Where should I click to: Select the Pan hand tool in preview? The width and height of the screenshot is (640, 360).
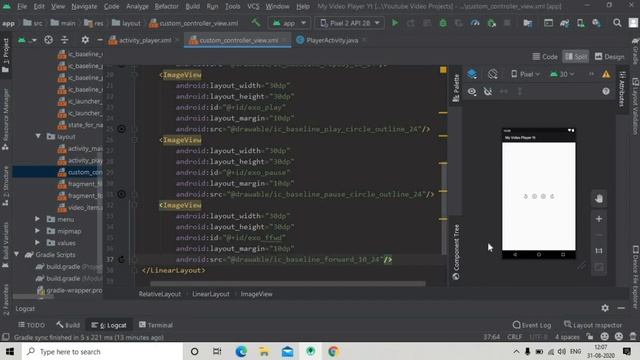[x=599, y=199]
